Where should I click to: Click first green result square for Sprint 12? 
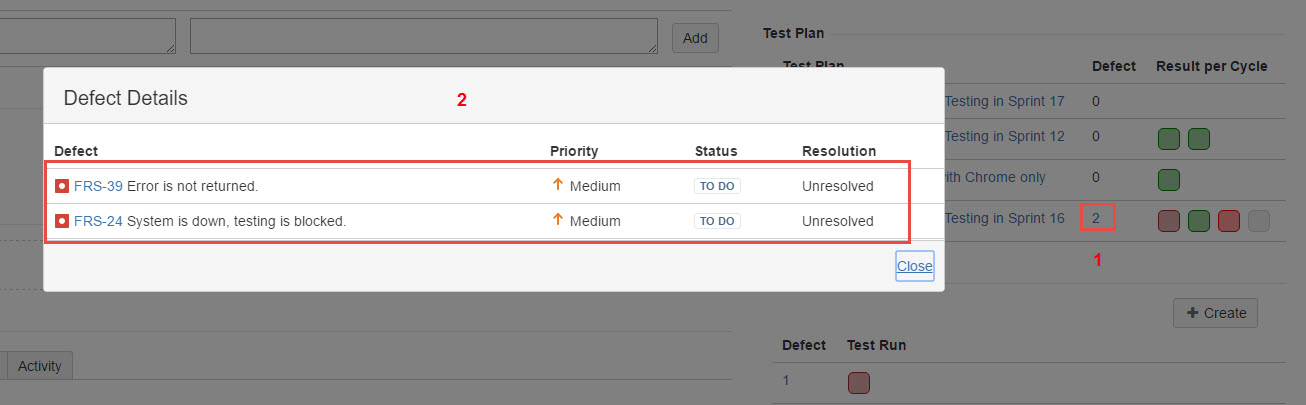pos(1168,139)
